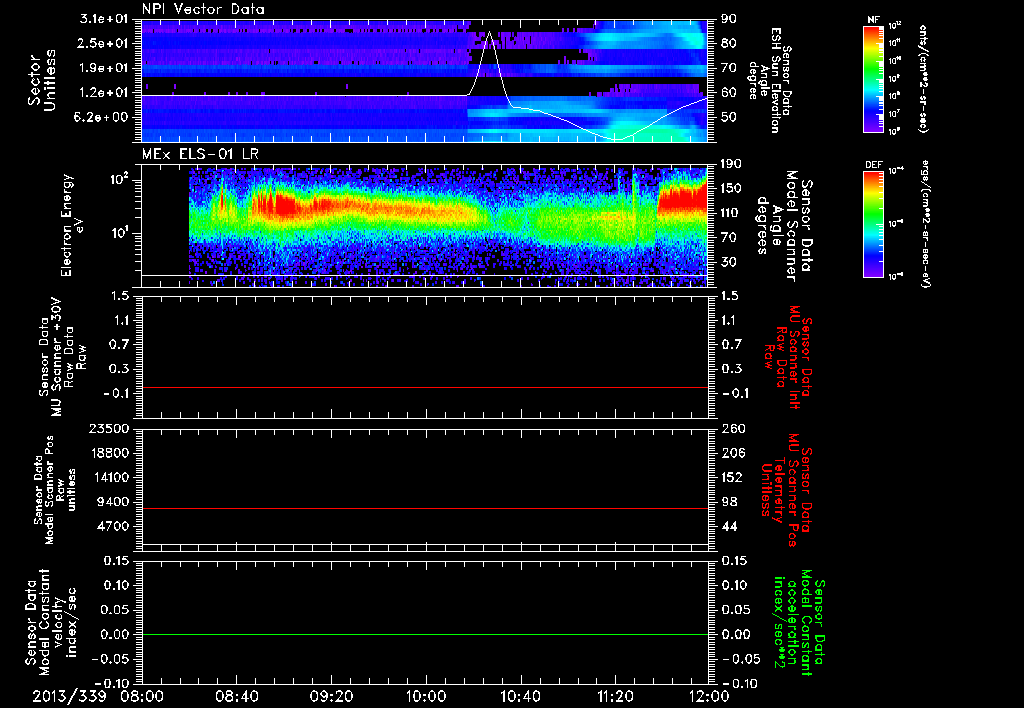This screenshot has width=1024, height=708.
Task: Click the 10:00 time axis label
Action: click(x=426, y=696)
